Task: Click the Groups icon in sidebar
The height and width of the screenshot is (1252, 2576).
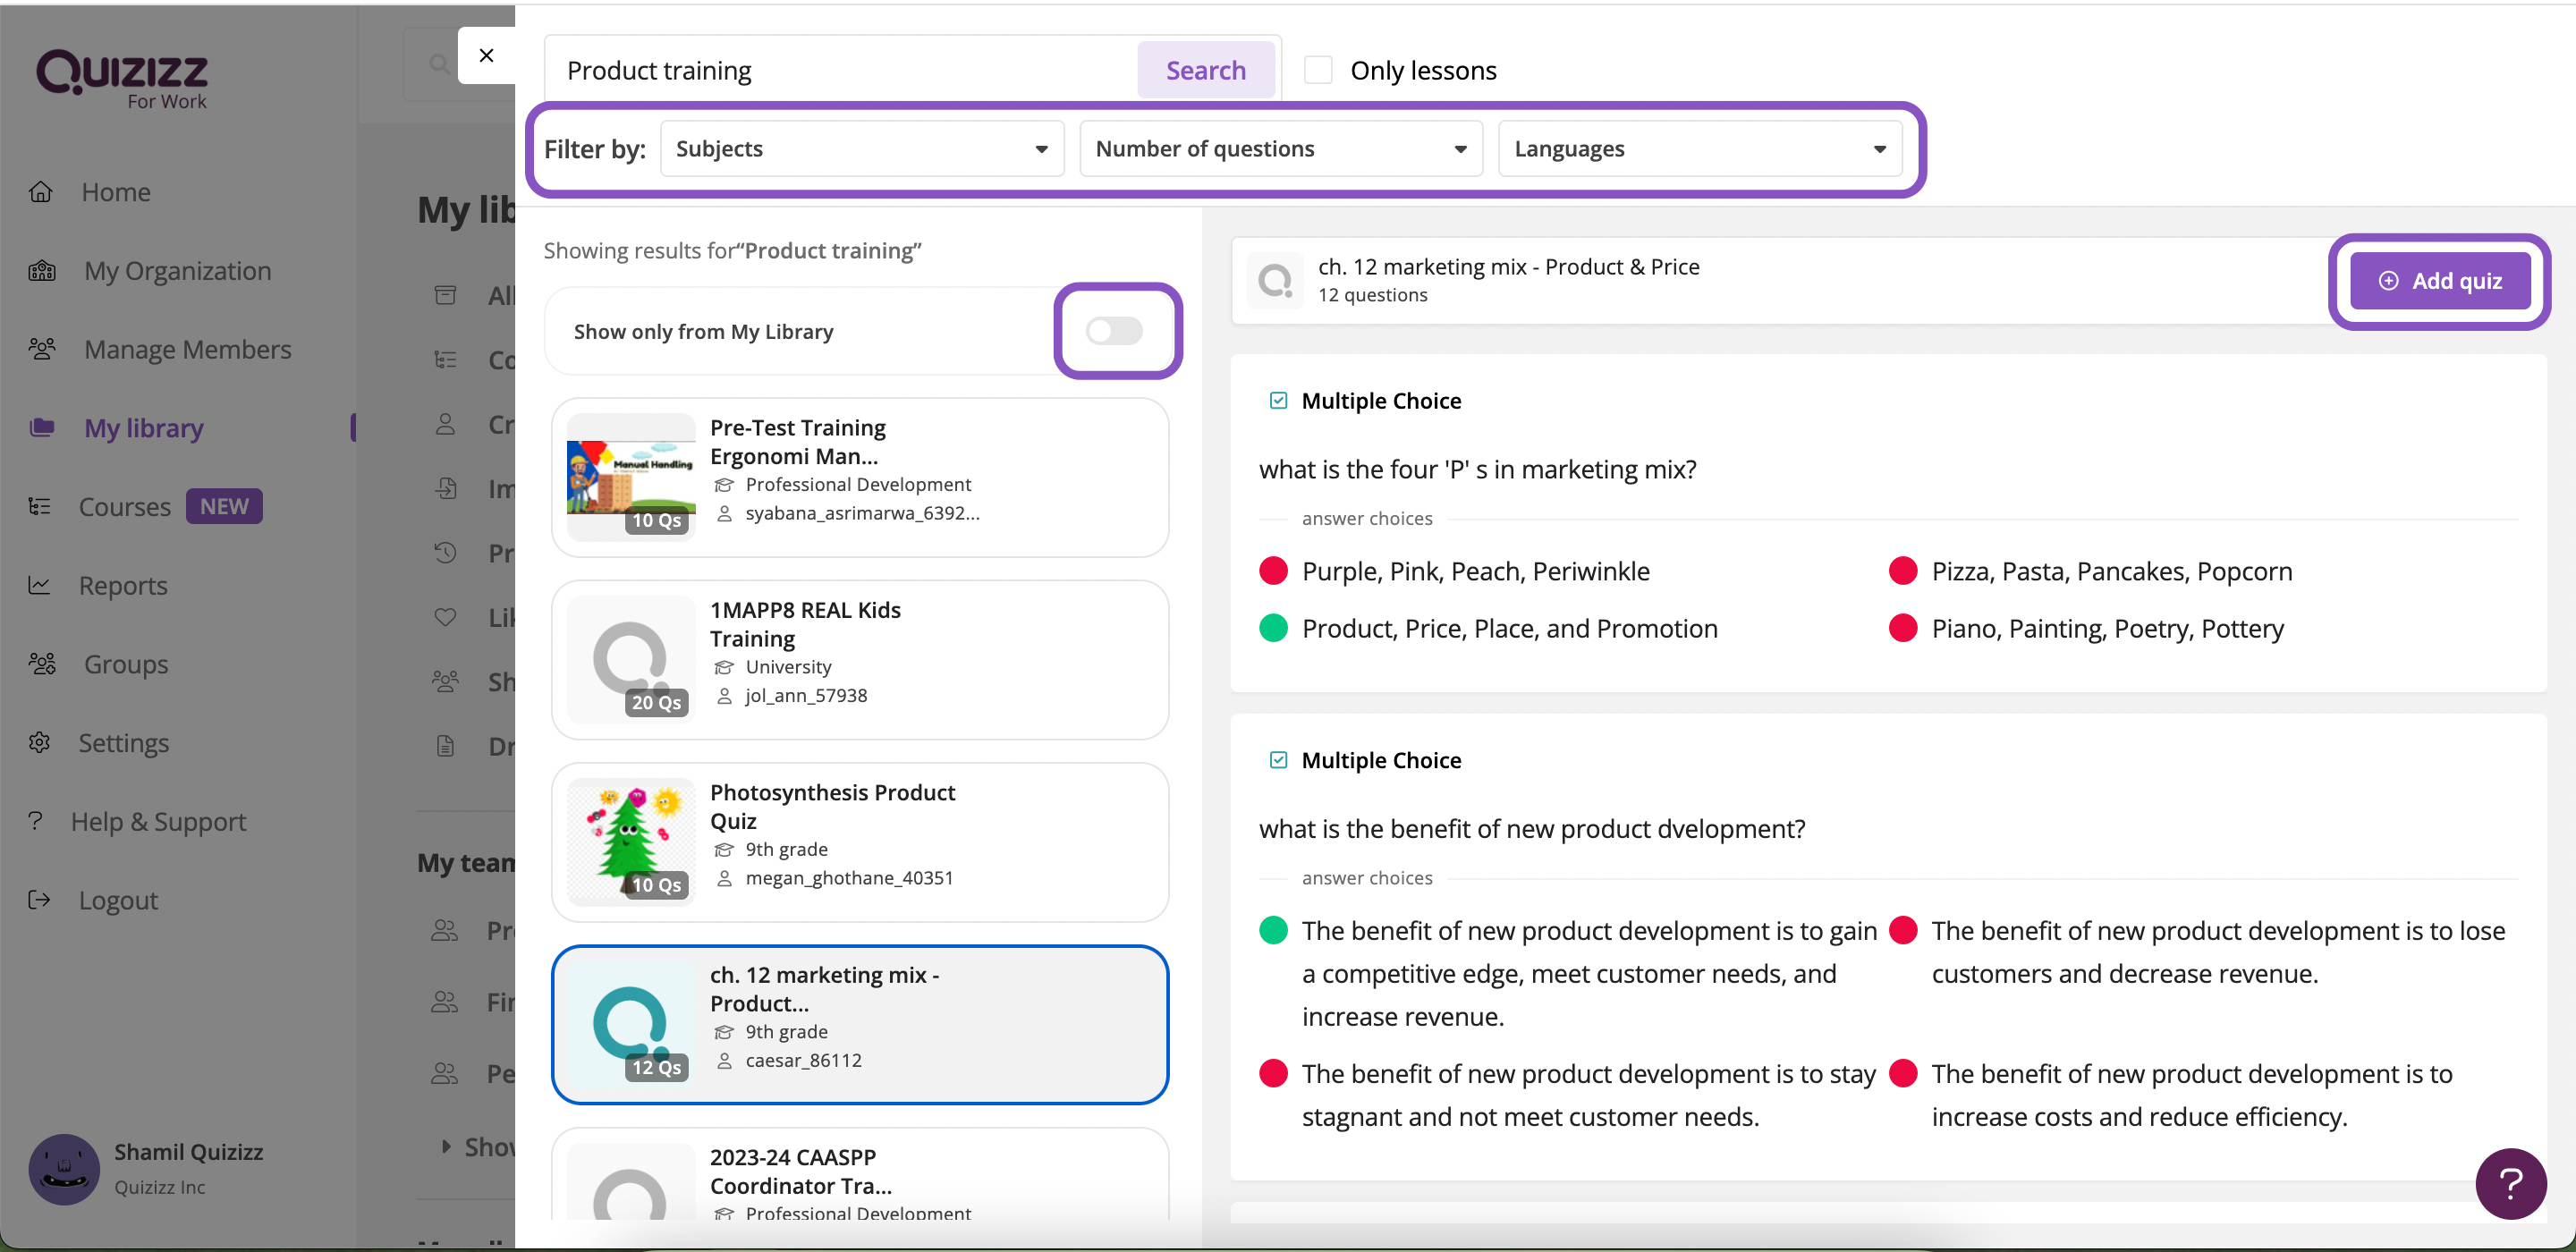Action: point(42,664)
